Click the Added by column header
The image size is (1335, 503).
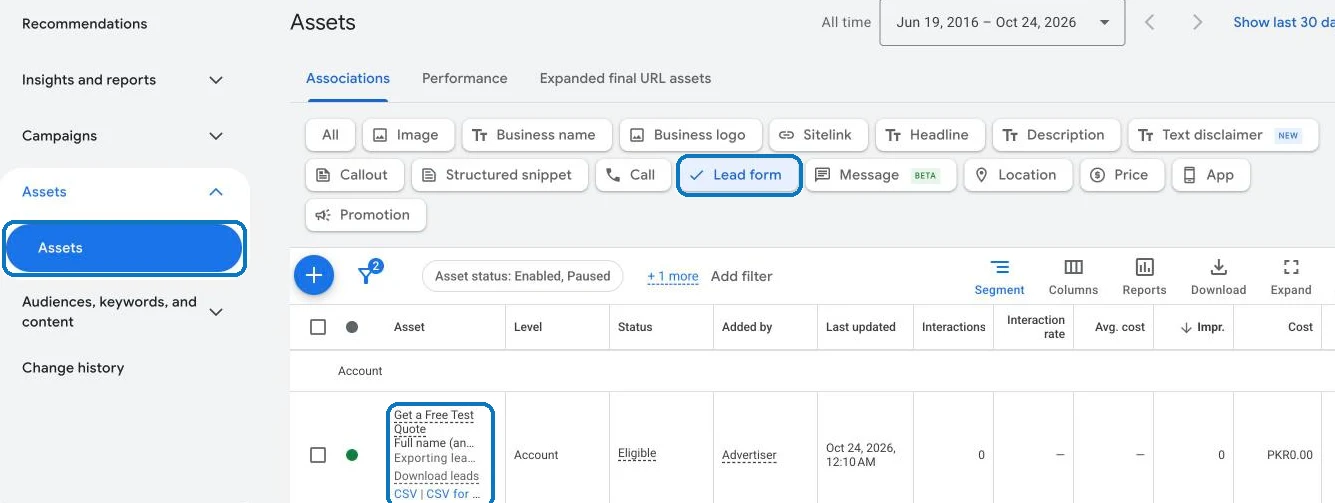(747, 327)
